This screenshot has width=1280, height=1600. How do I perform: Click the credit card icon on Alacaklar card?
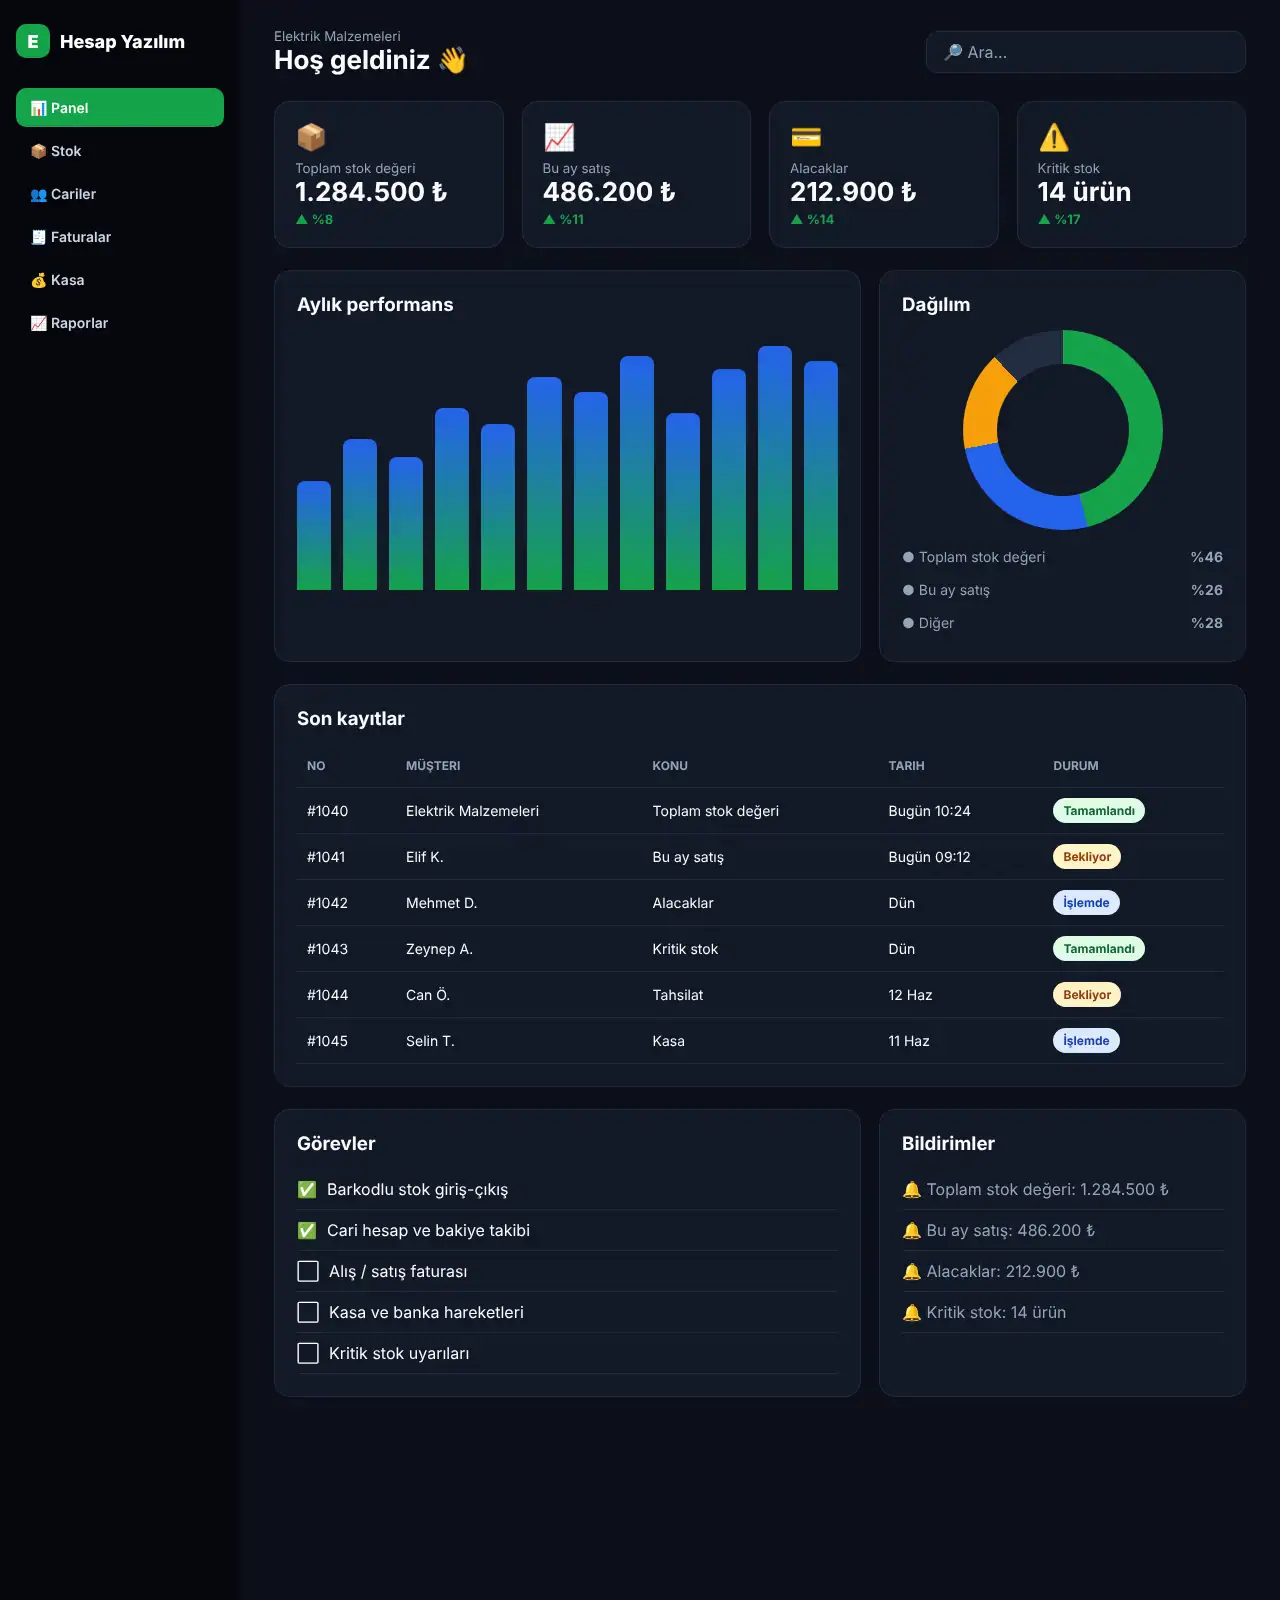[806, 137]
